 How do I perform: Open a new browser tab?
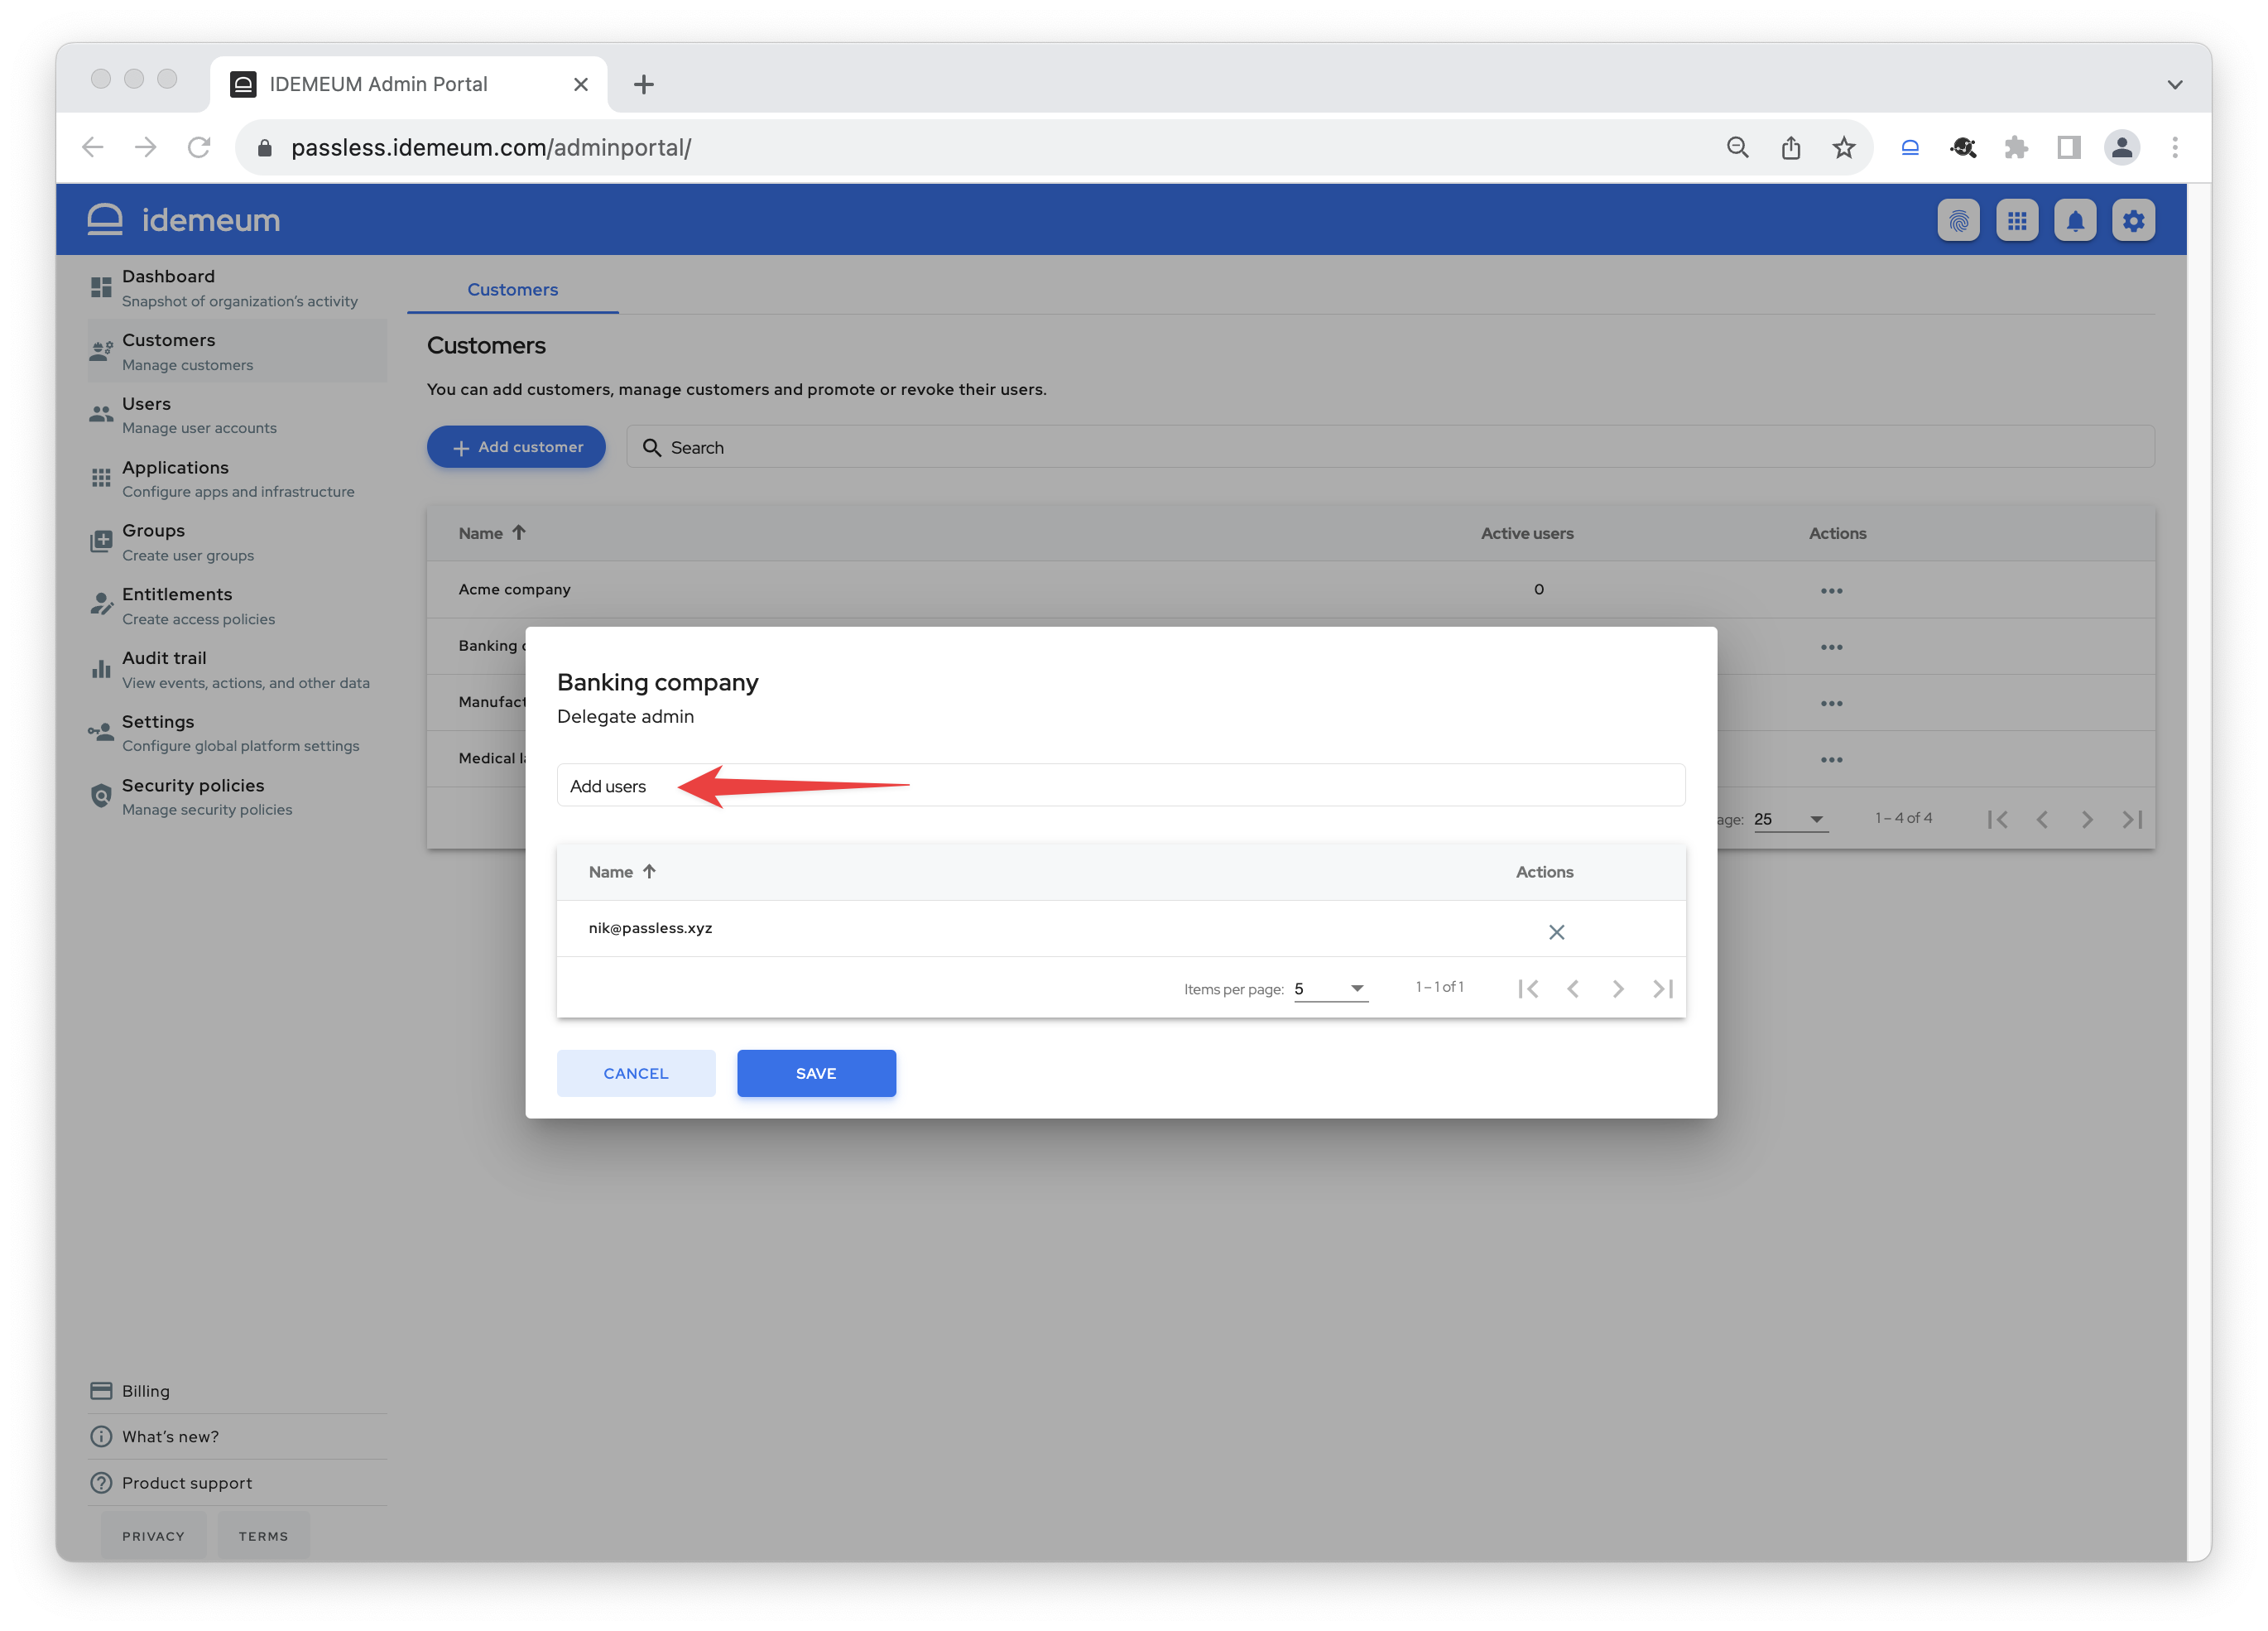point(644,85)
